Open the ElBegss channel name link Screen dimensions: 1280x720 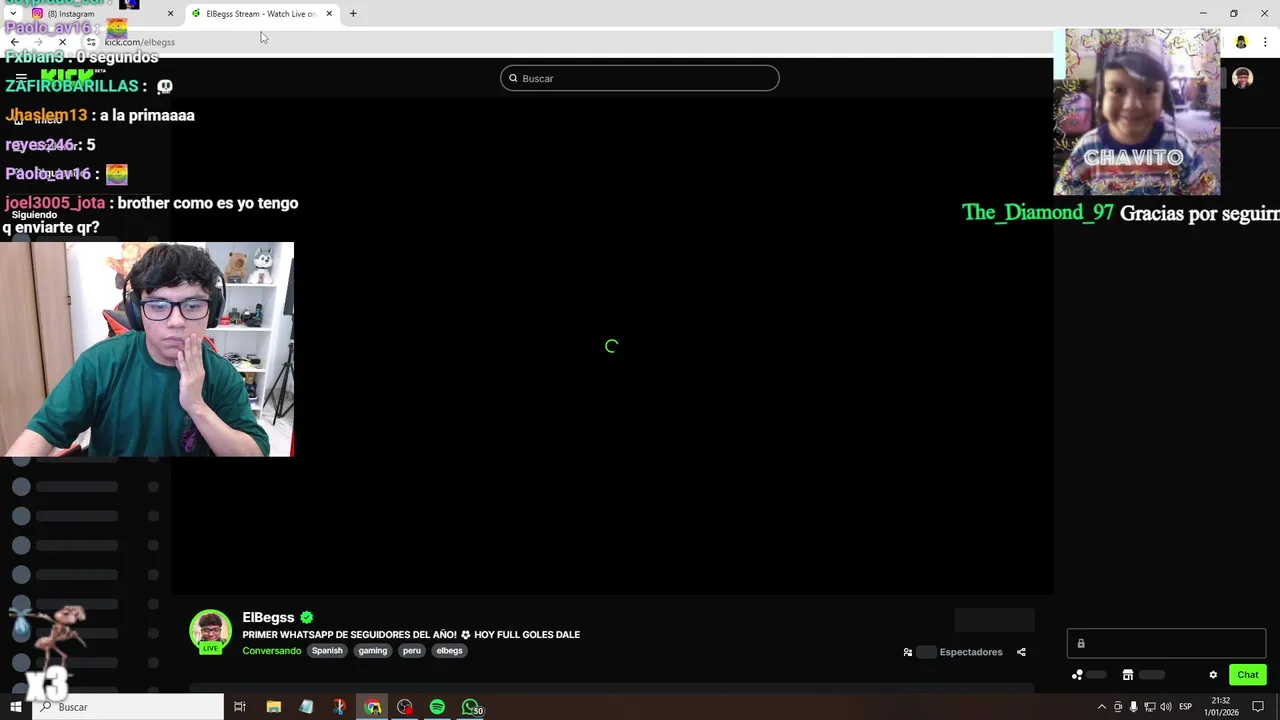coord(268,617)
